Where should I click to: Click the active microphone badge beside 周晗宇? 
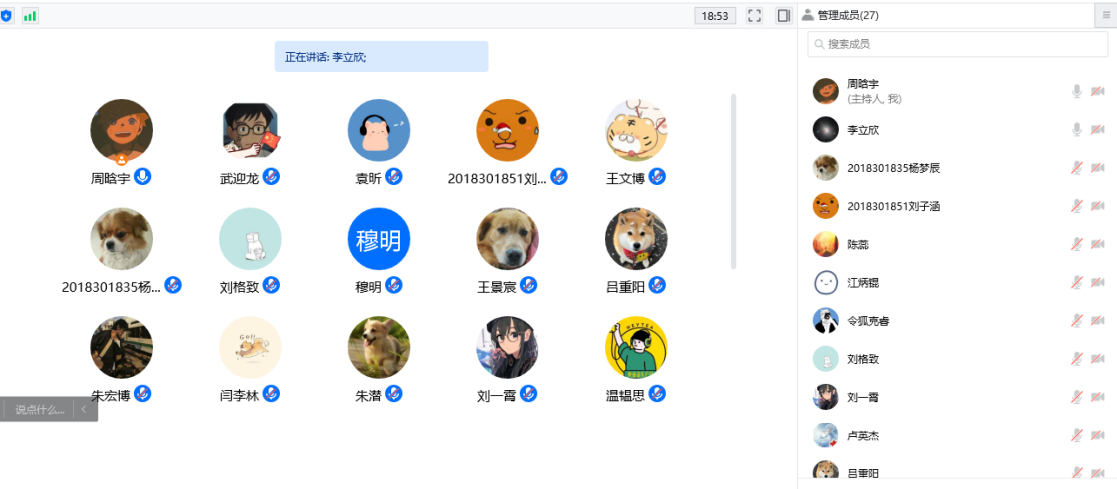tap(143, 177)
